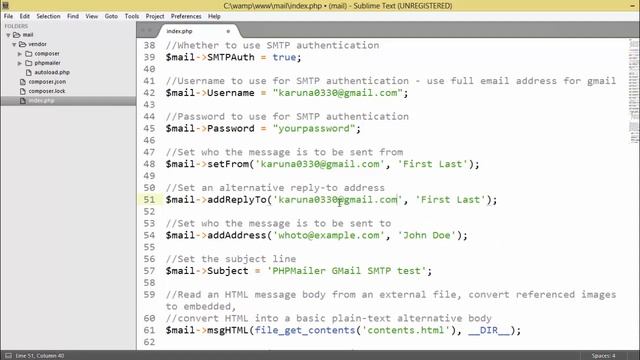Click the SMTPAuth property name
Viewport: 640px width, 360px height.
(231, 57)
